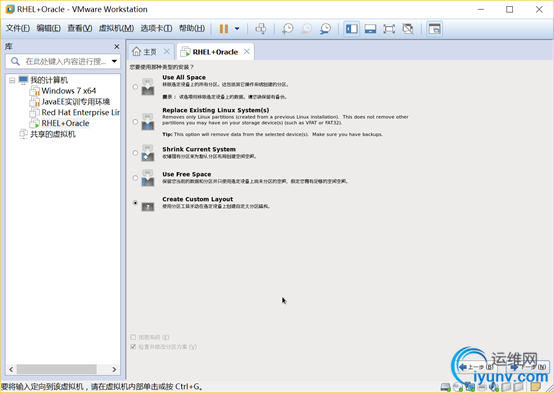Select the Shrink Current System radio button
The width and height of the screenshot is (554, 393).
pos(135,153)
